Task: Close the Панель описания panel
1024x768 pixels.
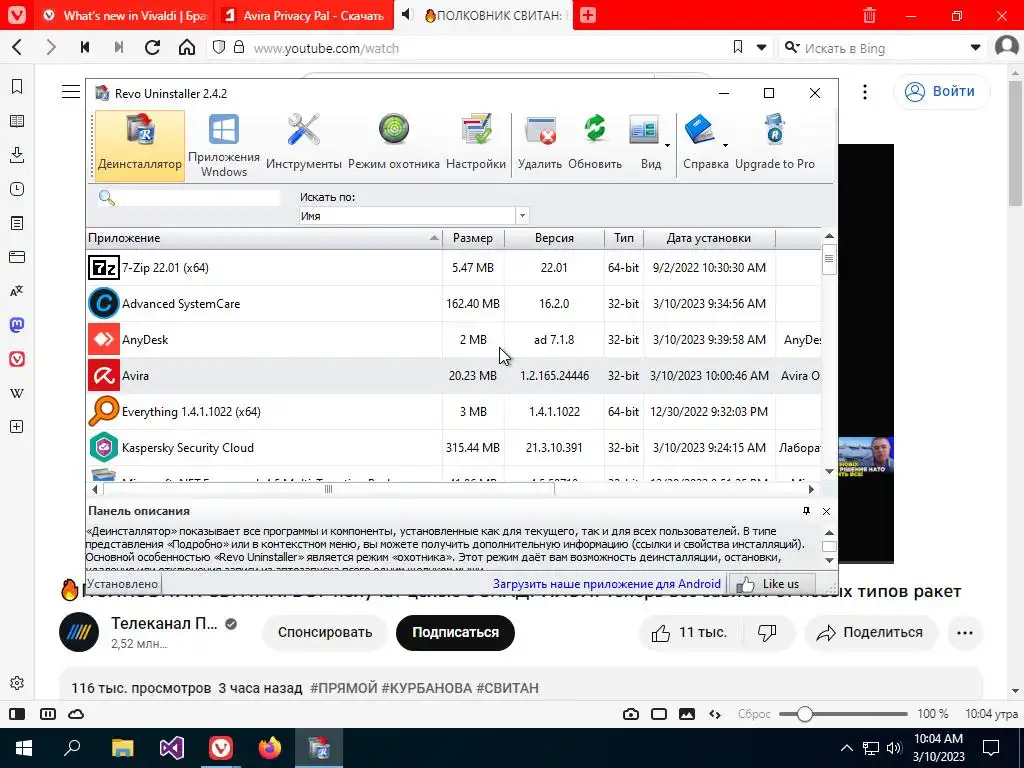Action: pyautogui.click(x=826, y=511)
